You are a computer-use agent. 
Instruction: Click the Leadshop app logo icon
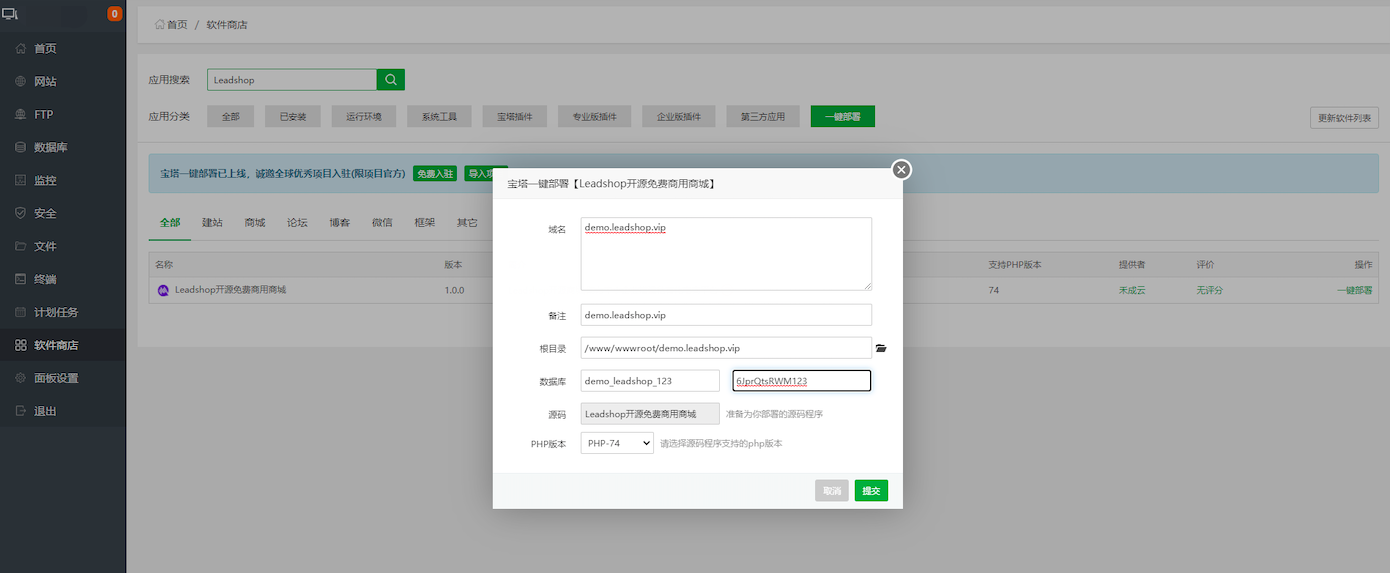164,290
